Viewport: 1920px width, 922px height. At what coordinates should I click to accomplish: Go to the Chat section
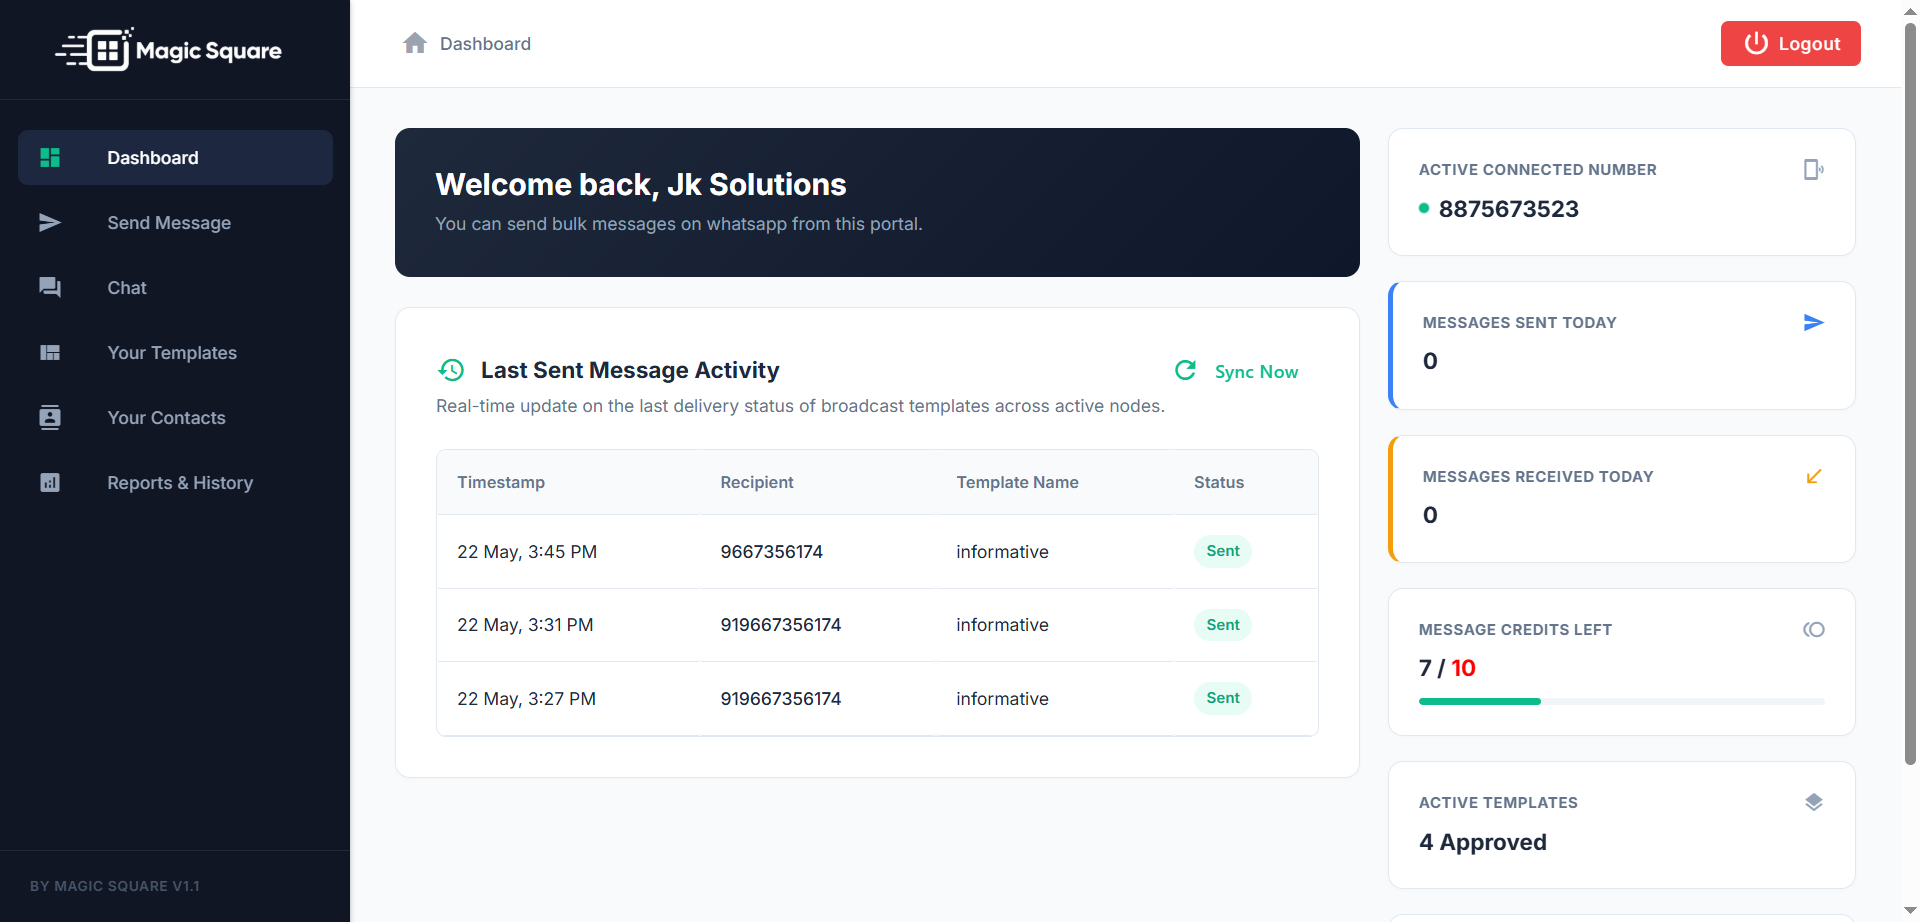[175, 287]
